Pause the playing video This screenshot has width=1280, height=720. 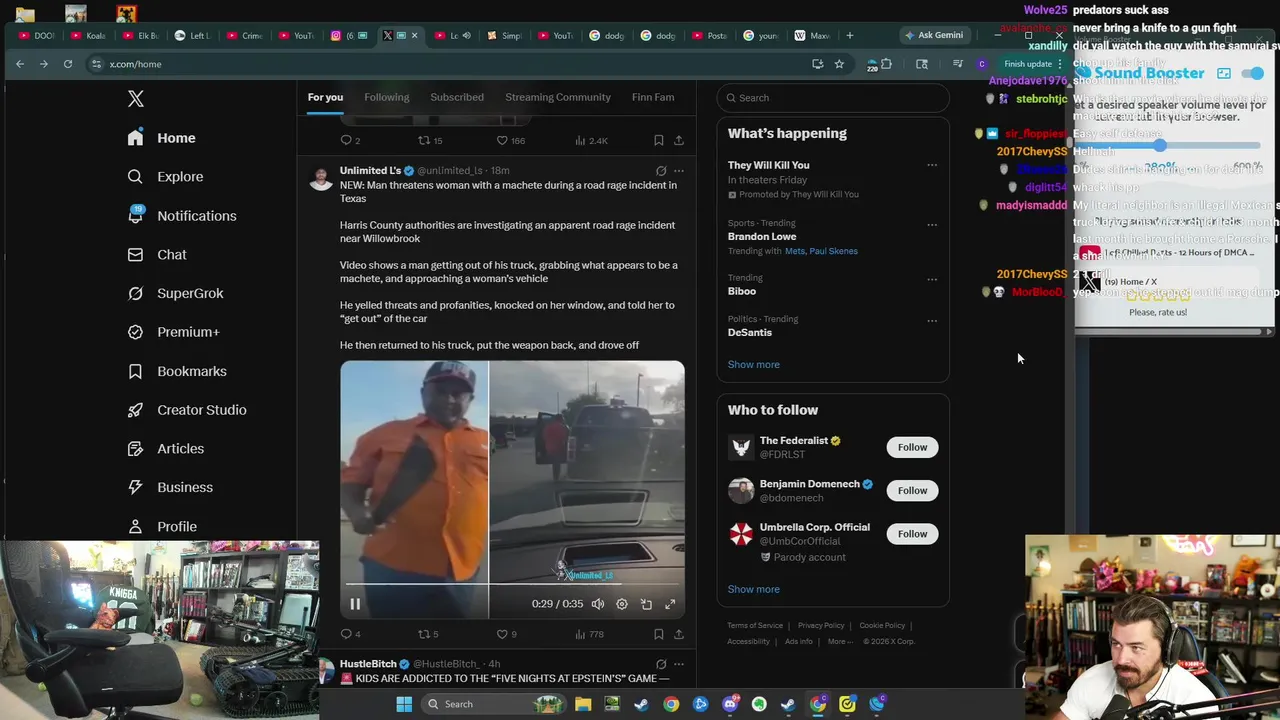[x=355, y=604]
